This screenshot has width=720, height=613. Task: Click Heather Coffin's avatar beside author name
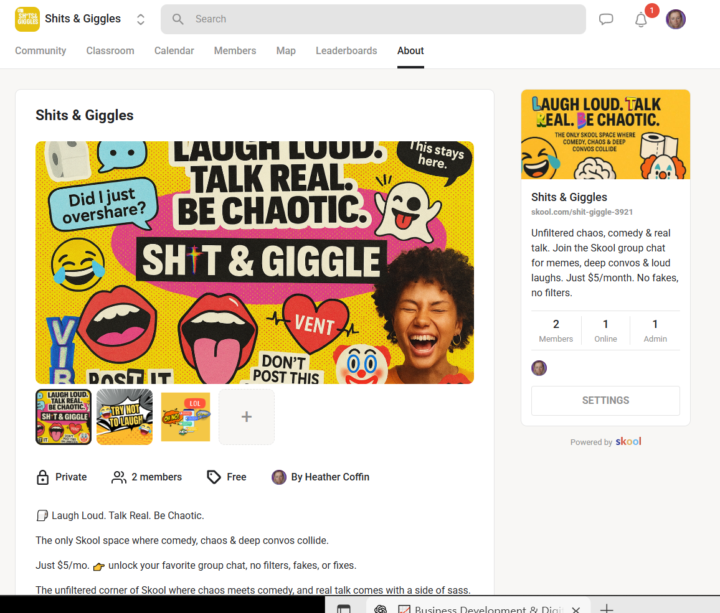[279, 477]
